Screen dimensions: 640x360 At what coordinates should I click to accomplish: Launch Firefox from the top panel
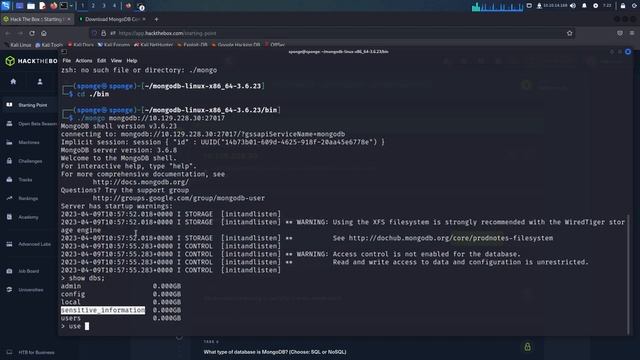(x=53, y=6)
